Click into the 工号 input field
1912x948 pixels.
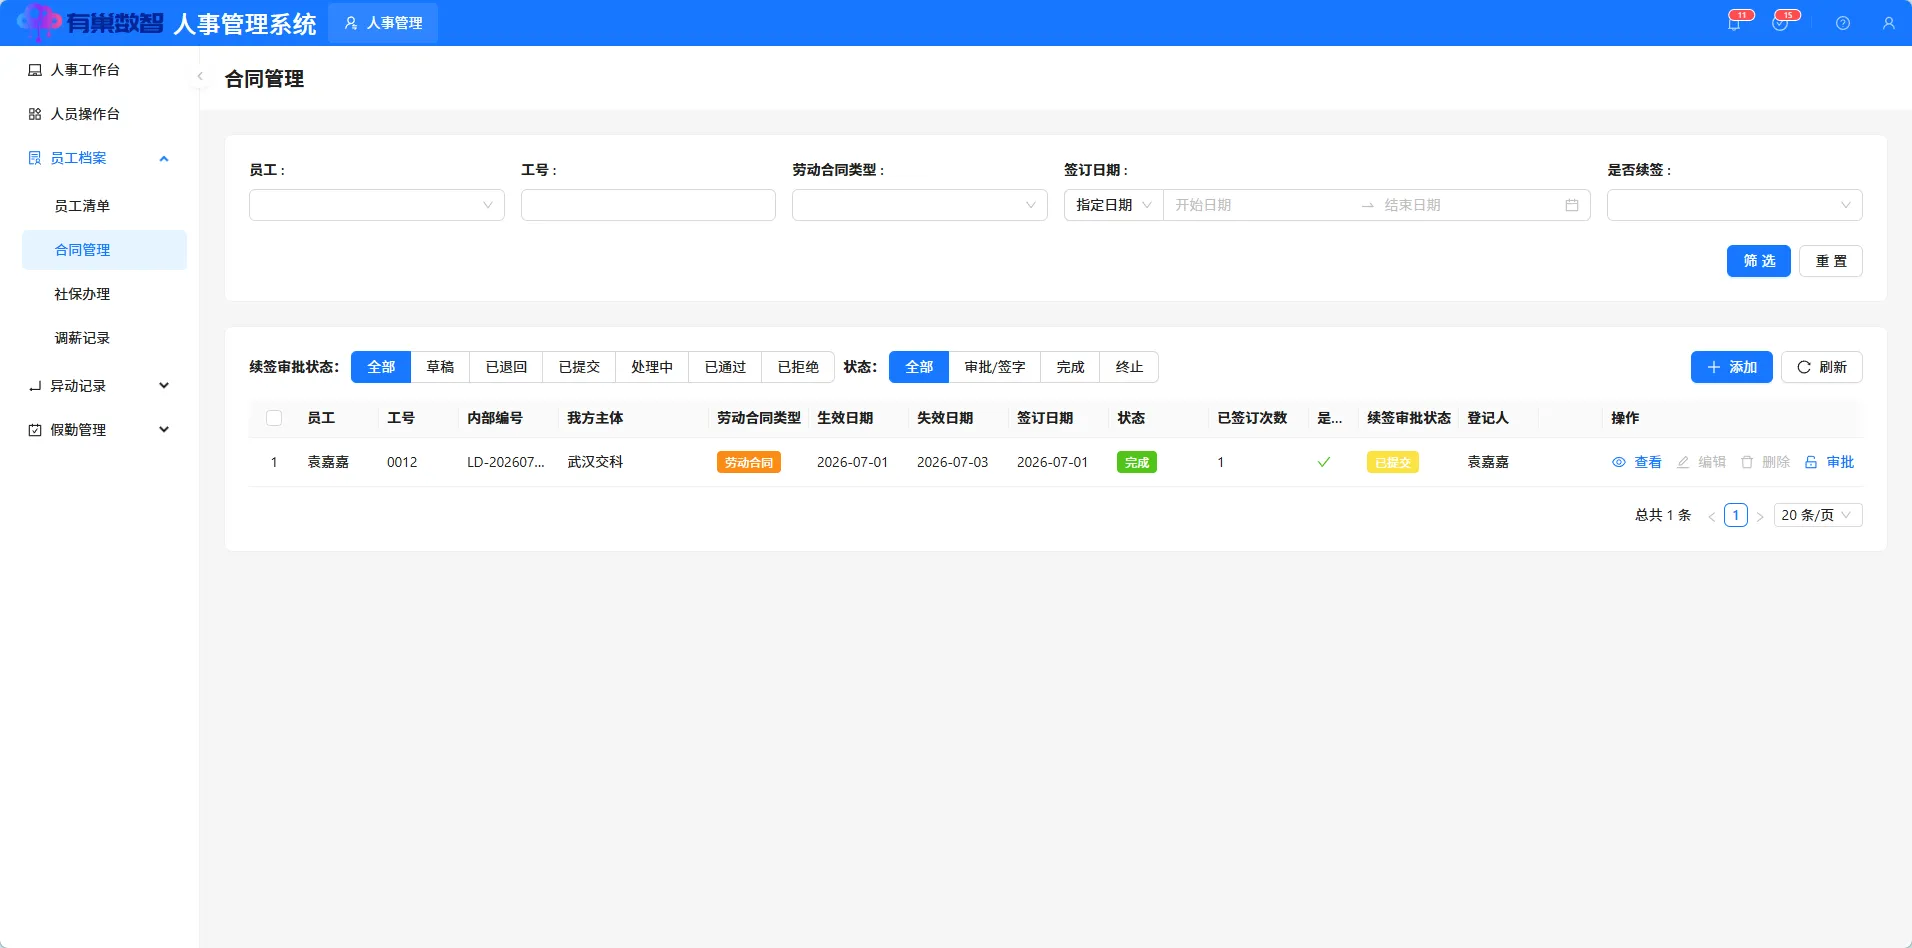pos(648,205)
